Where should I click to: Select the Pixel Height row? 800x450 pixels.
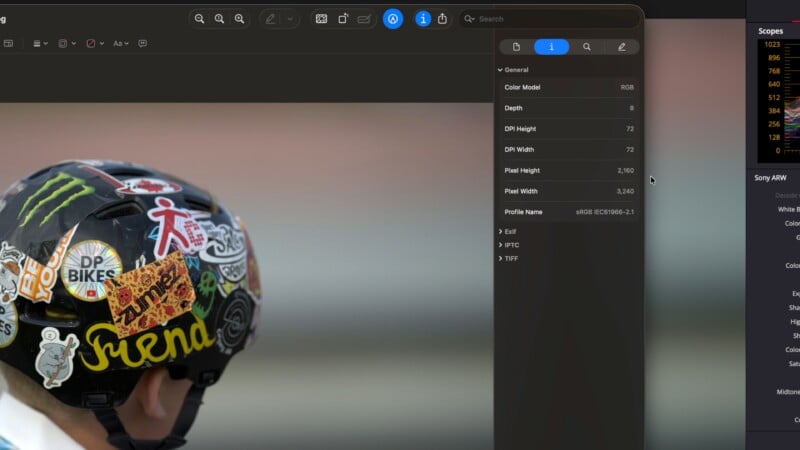(x=568, y=170)
